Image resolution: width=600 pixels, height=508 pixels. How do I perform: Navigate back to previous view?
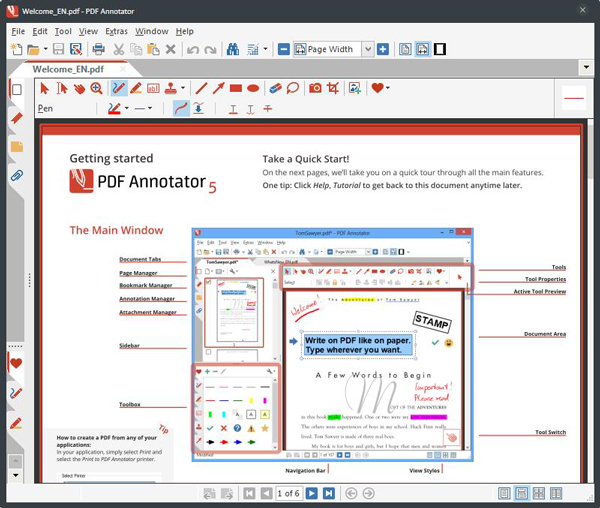click(x=351, y=493)
